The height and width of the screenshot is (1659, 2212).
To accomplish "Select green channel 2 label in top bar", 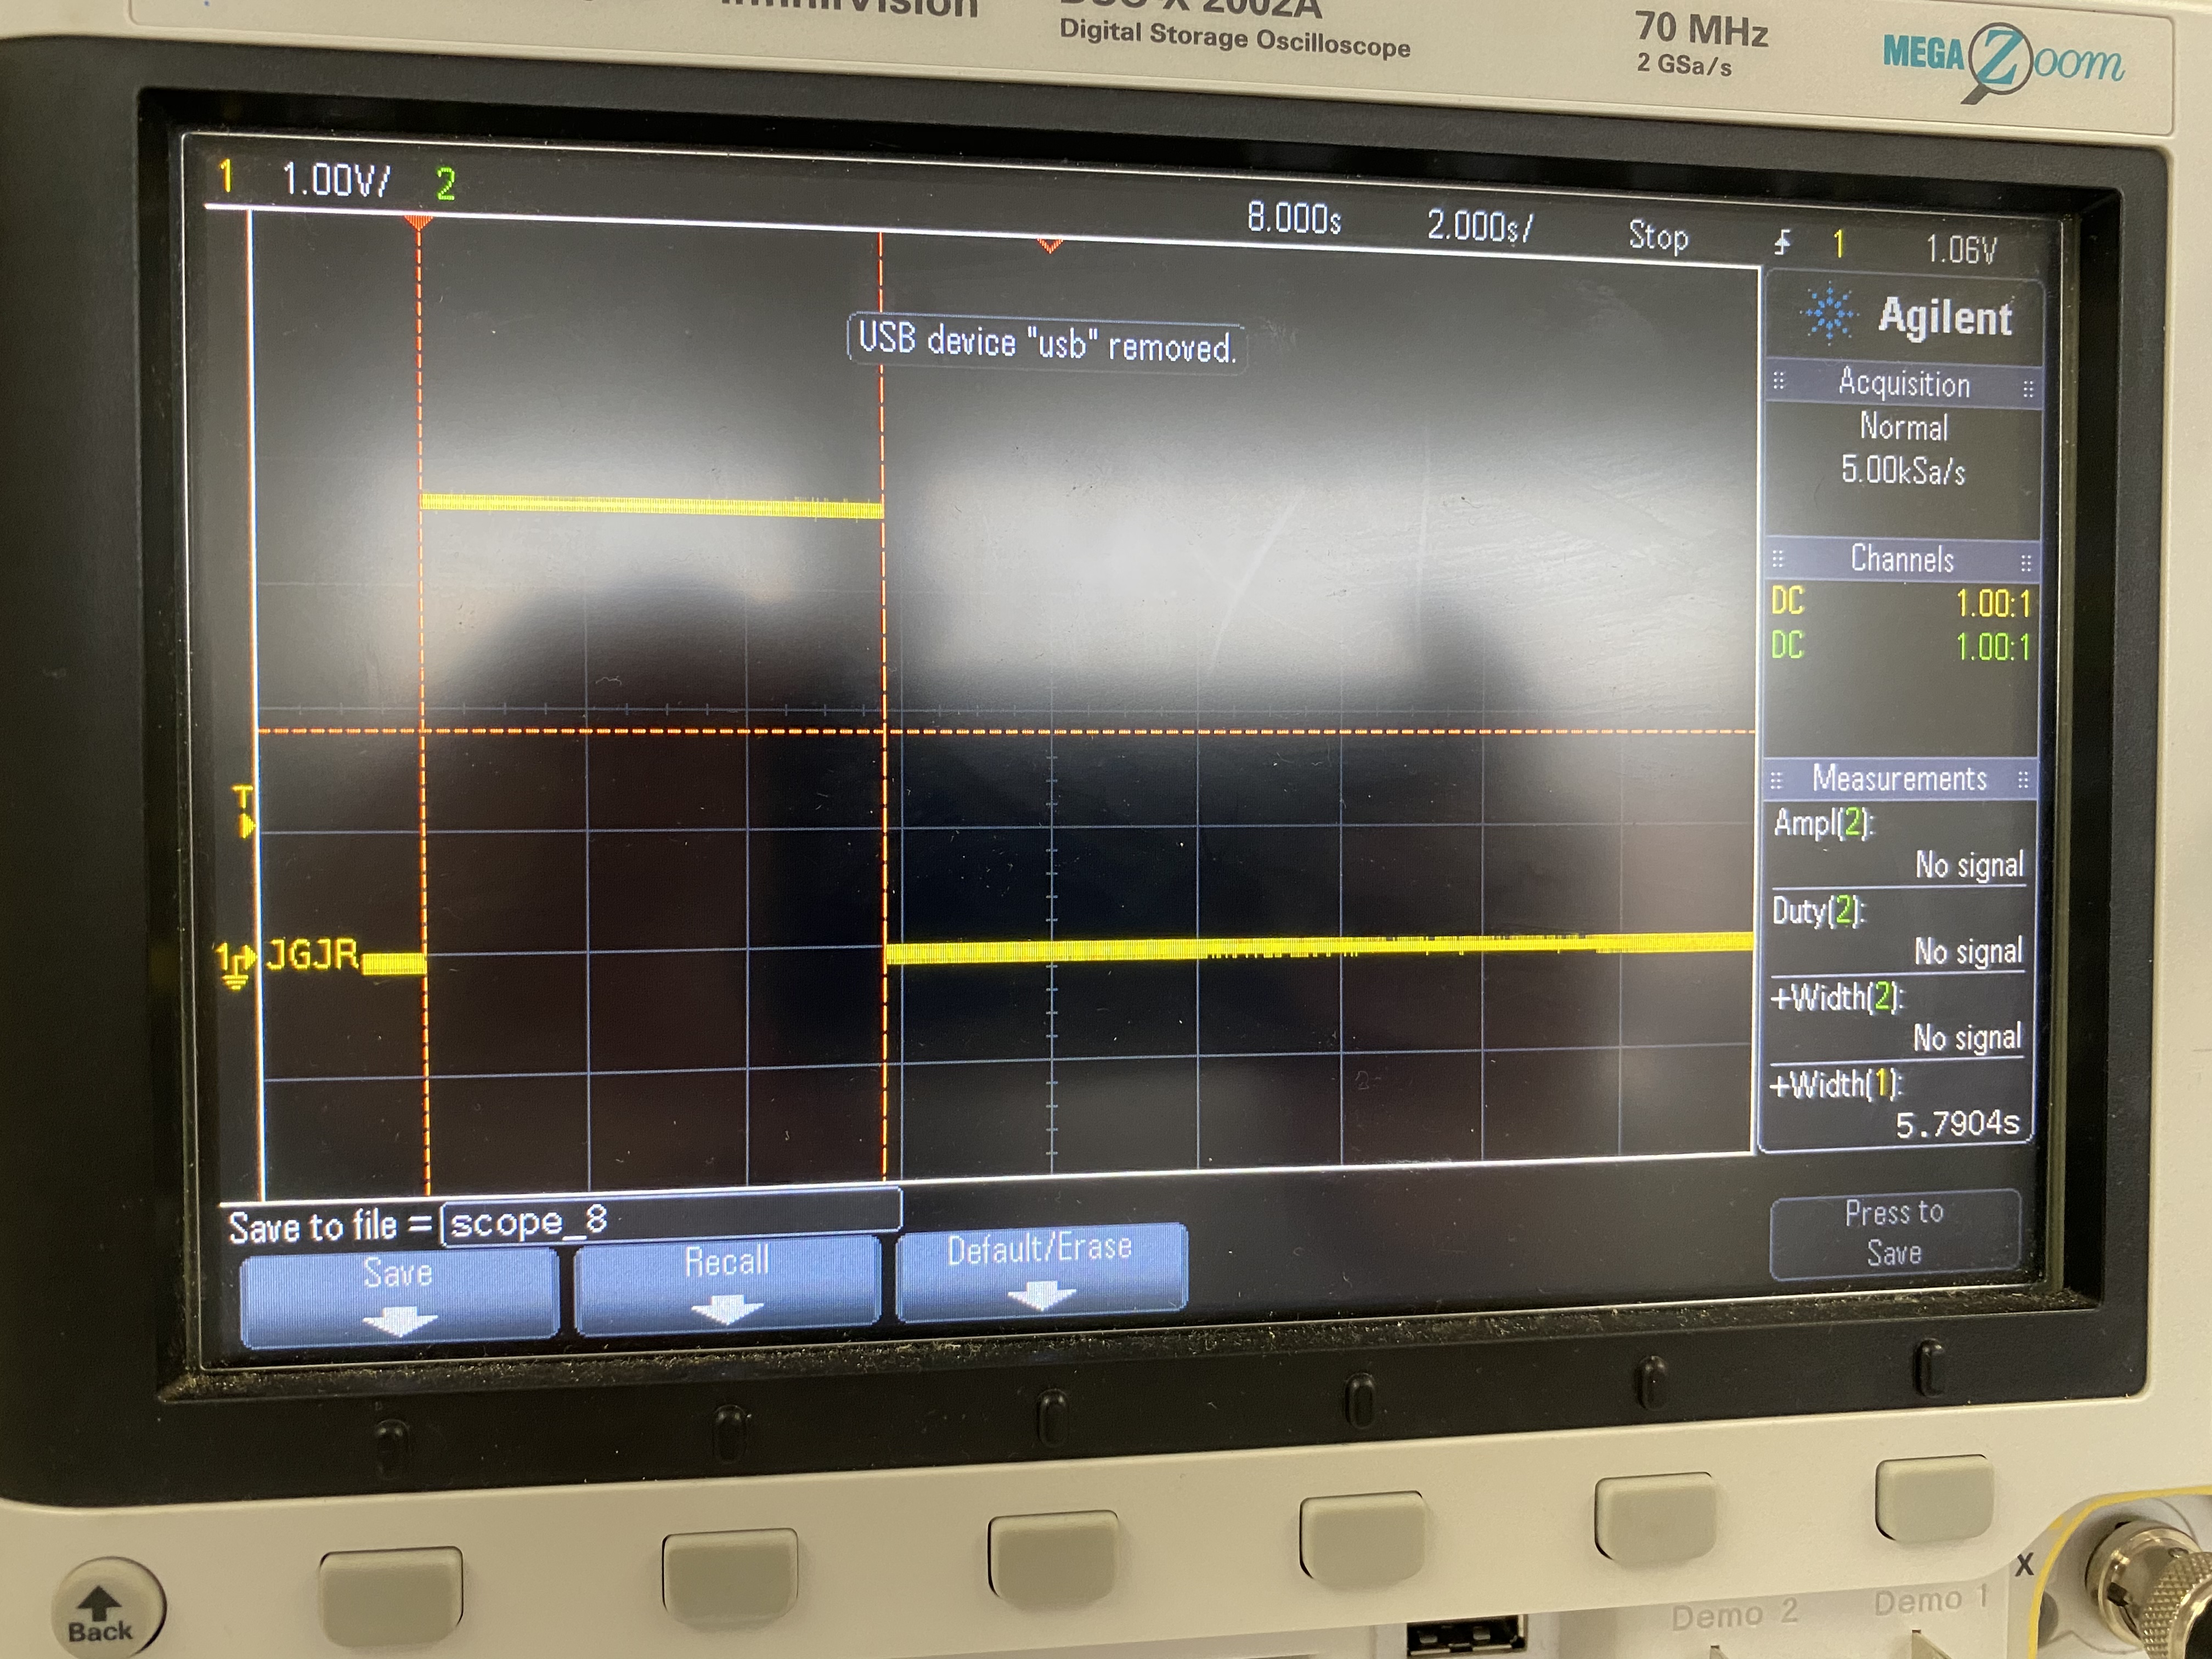I will click(x=446, y=184).
